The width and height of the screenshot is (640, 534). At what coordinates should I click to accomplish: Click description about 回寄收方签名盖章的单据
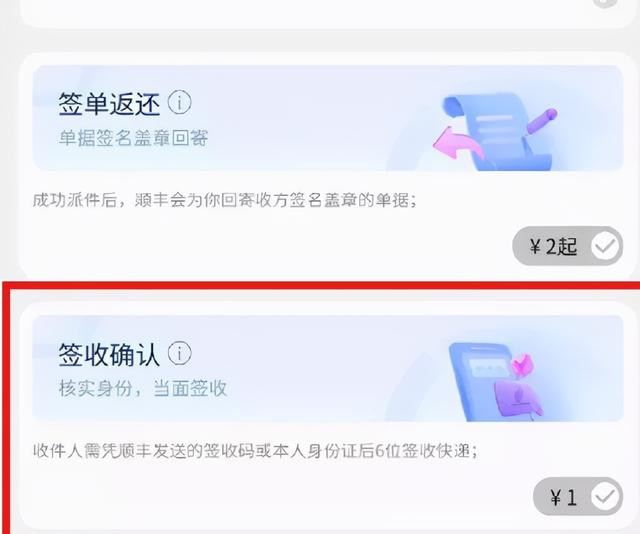click(224, 200)
